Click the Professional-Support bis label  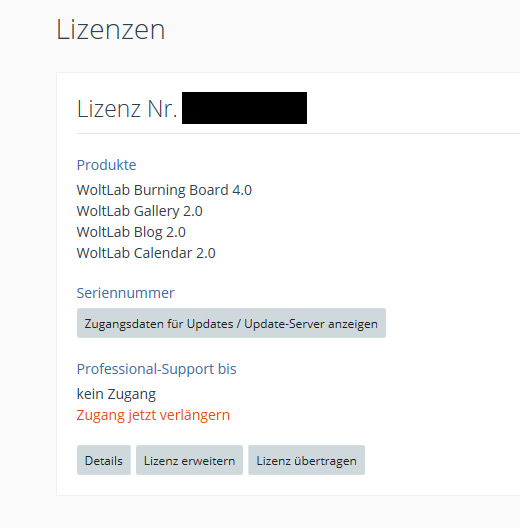click(157, 369)
